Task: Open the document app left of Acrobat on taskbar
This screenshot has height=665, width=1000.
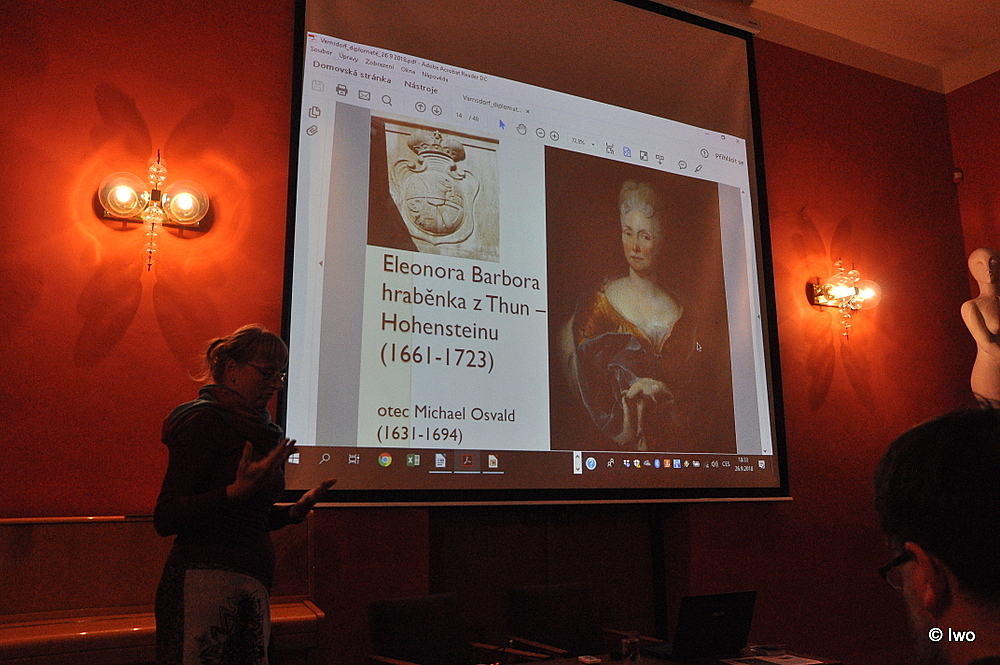Action: pyautogui.click(x=440, y=460)
